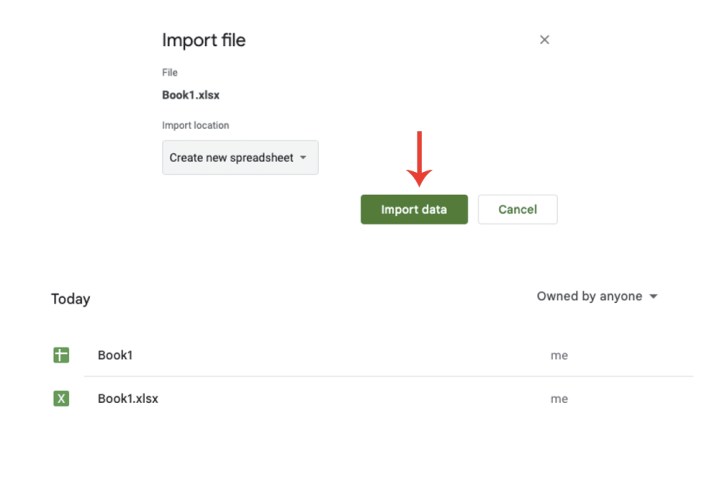Click the green Import data button

tap(414, 209)
